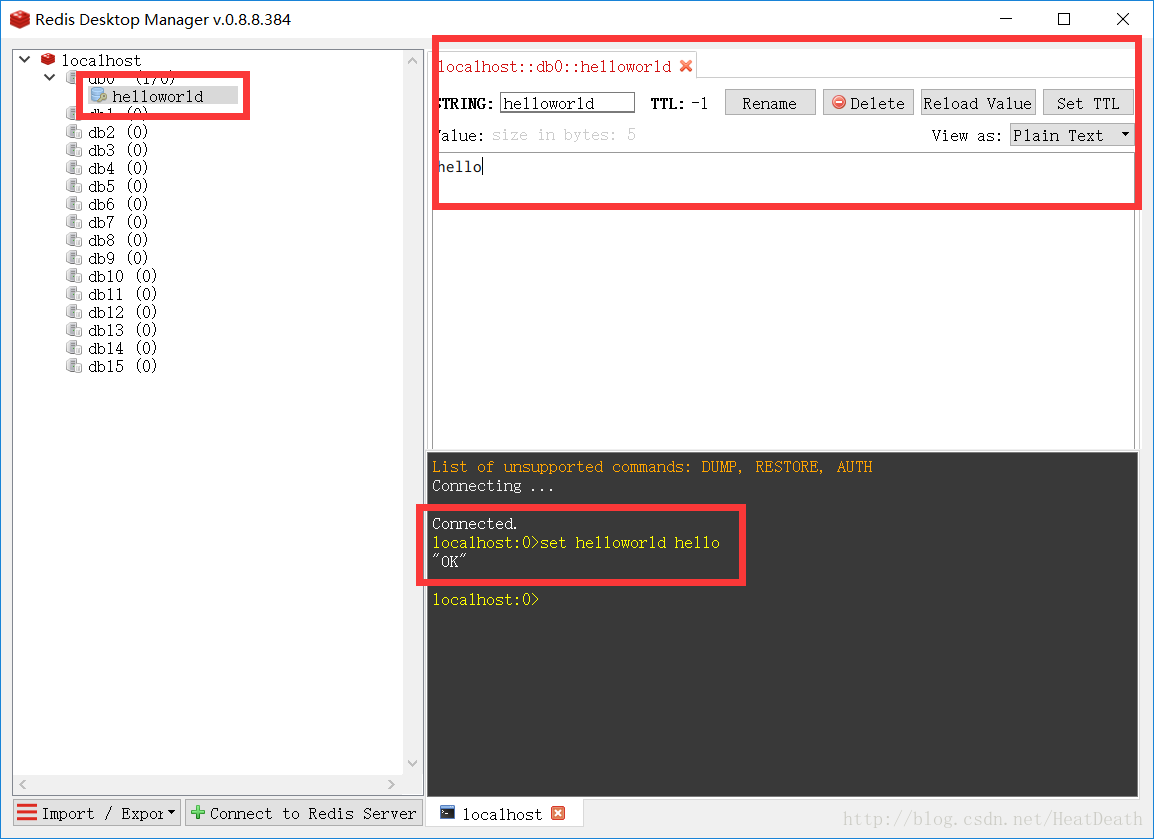Click the Redis Desktop Manager title icon
This screenshot has width=1154, height=839.
click(20, 19)
